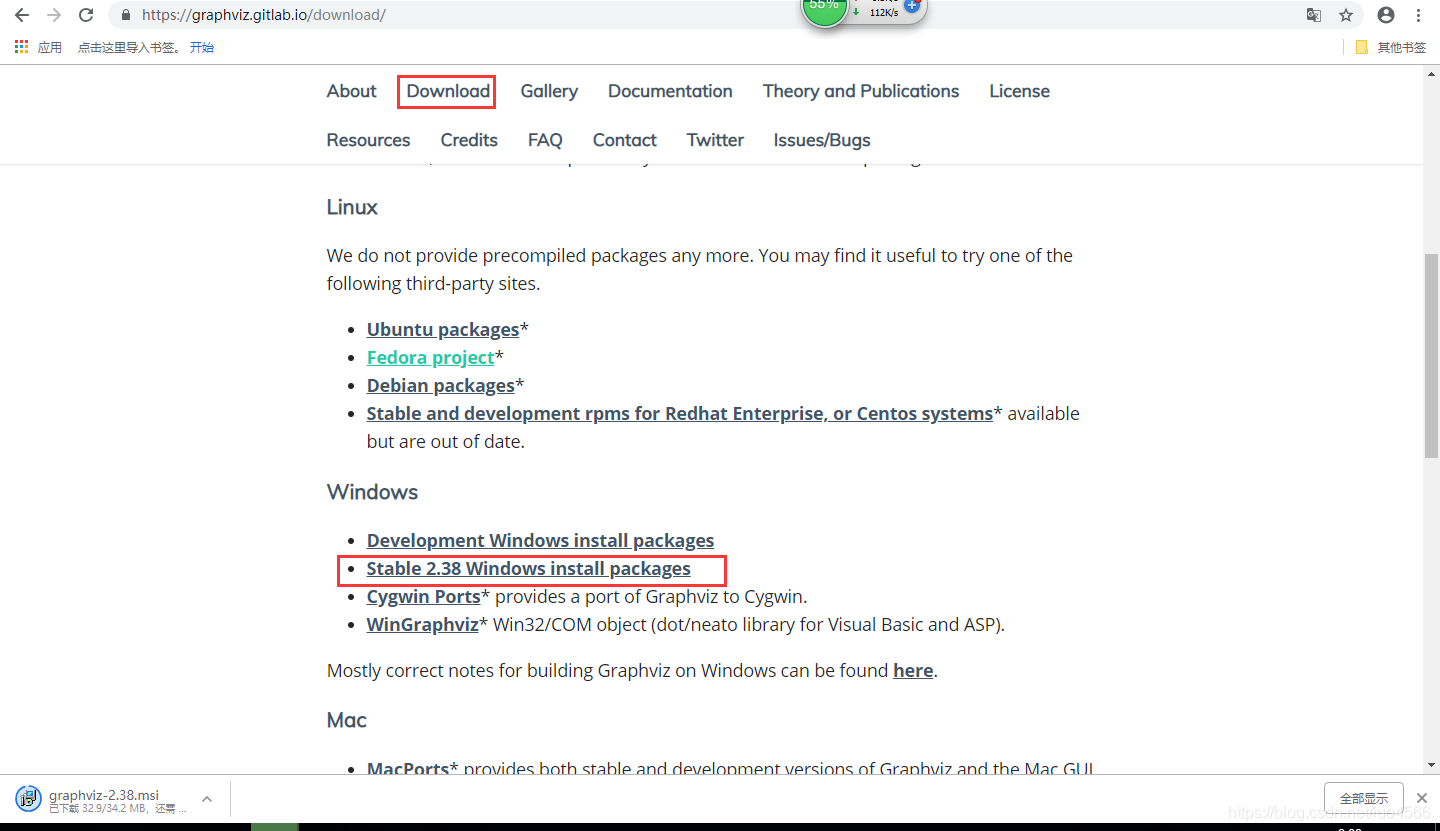Image resolution: width=1440 pixels, height=831 pixels.
Task: Follow the Debian packages link
Action: [x=441, y=385]
